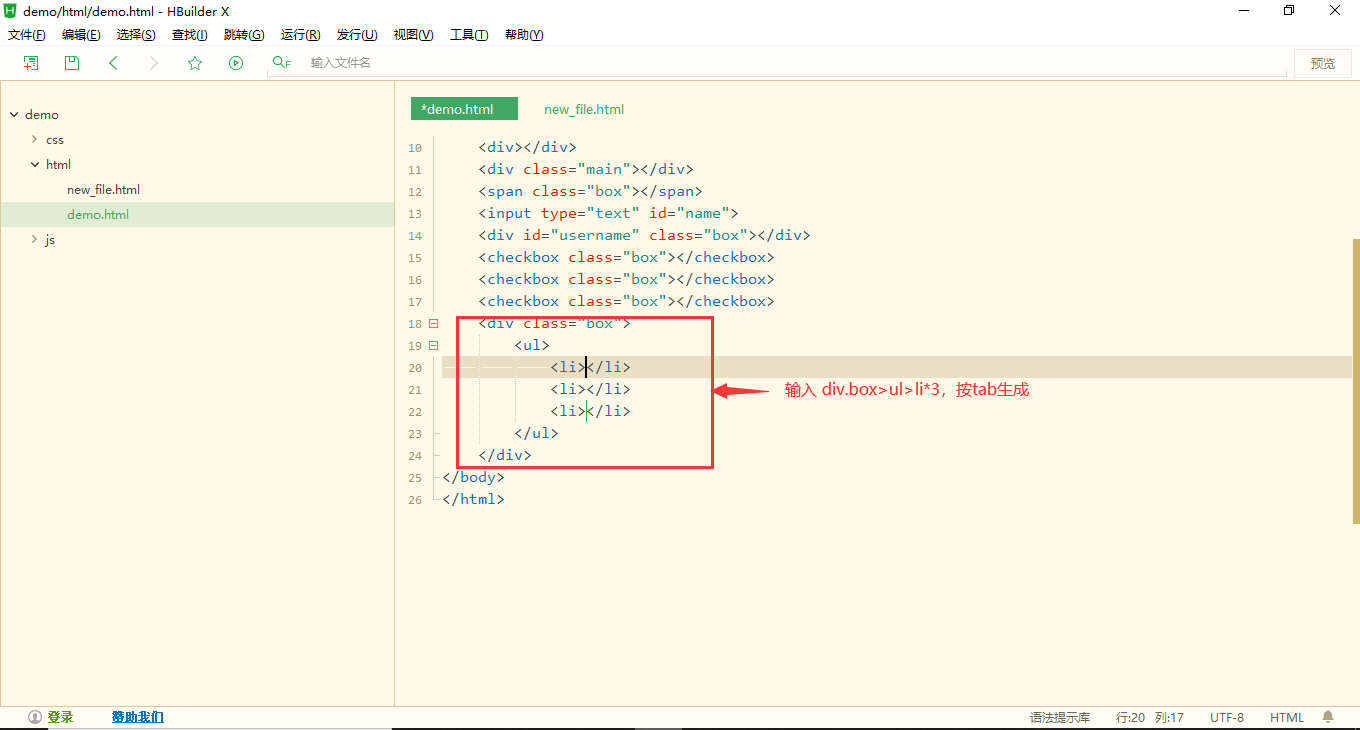Open the 跳转(G) menu
Viewport: 1360px width, 730px height.
tap(244, 35)
